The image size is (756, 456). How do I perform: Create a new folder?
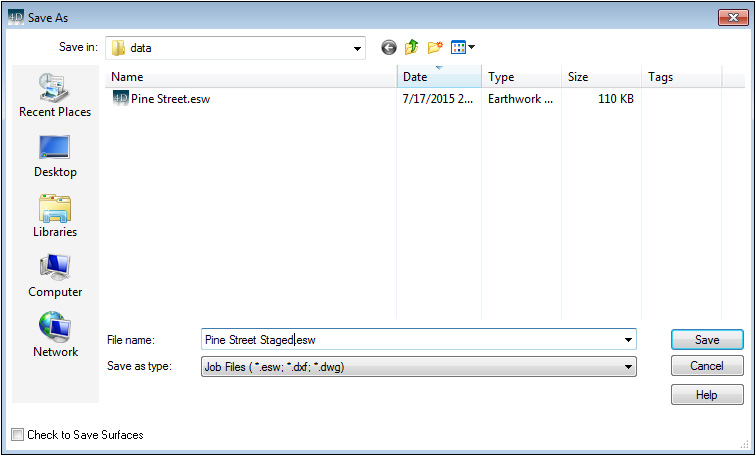coord(435,47)
